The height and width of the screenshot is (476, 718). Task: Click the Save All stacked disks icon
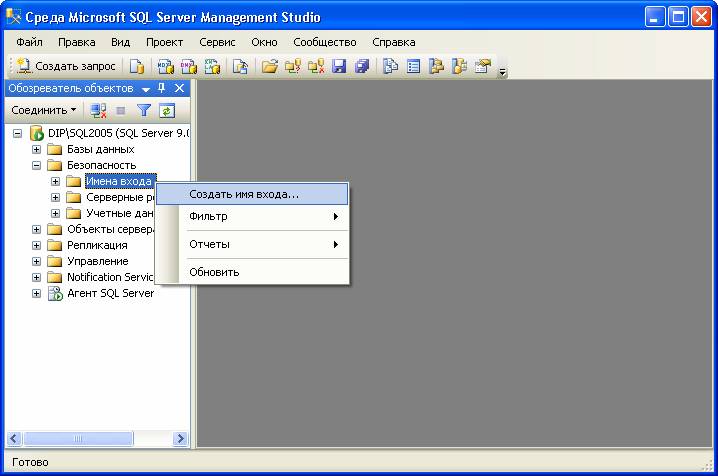362,66
